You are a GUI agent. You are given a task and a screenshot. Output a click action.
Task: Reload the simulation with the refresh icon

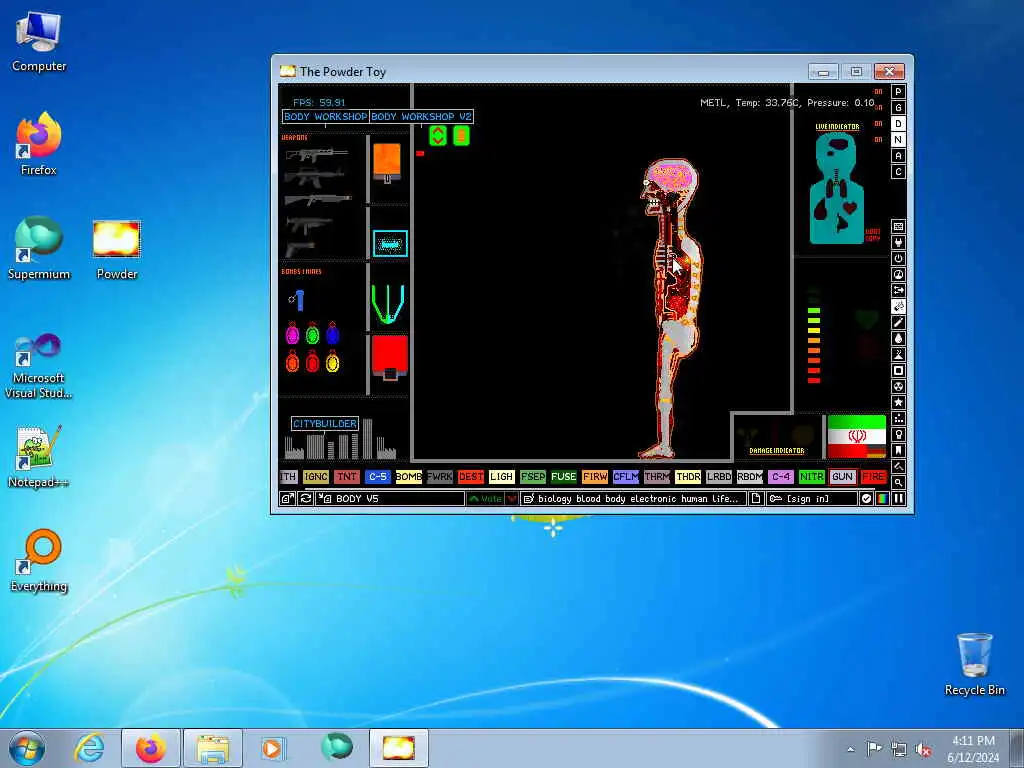pyautogui.click(x=306, y=498)
